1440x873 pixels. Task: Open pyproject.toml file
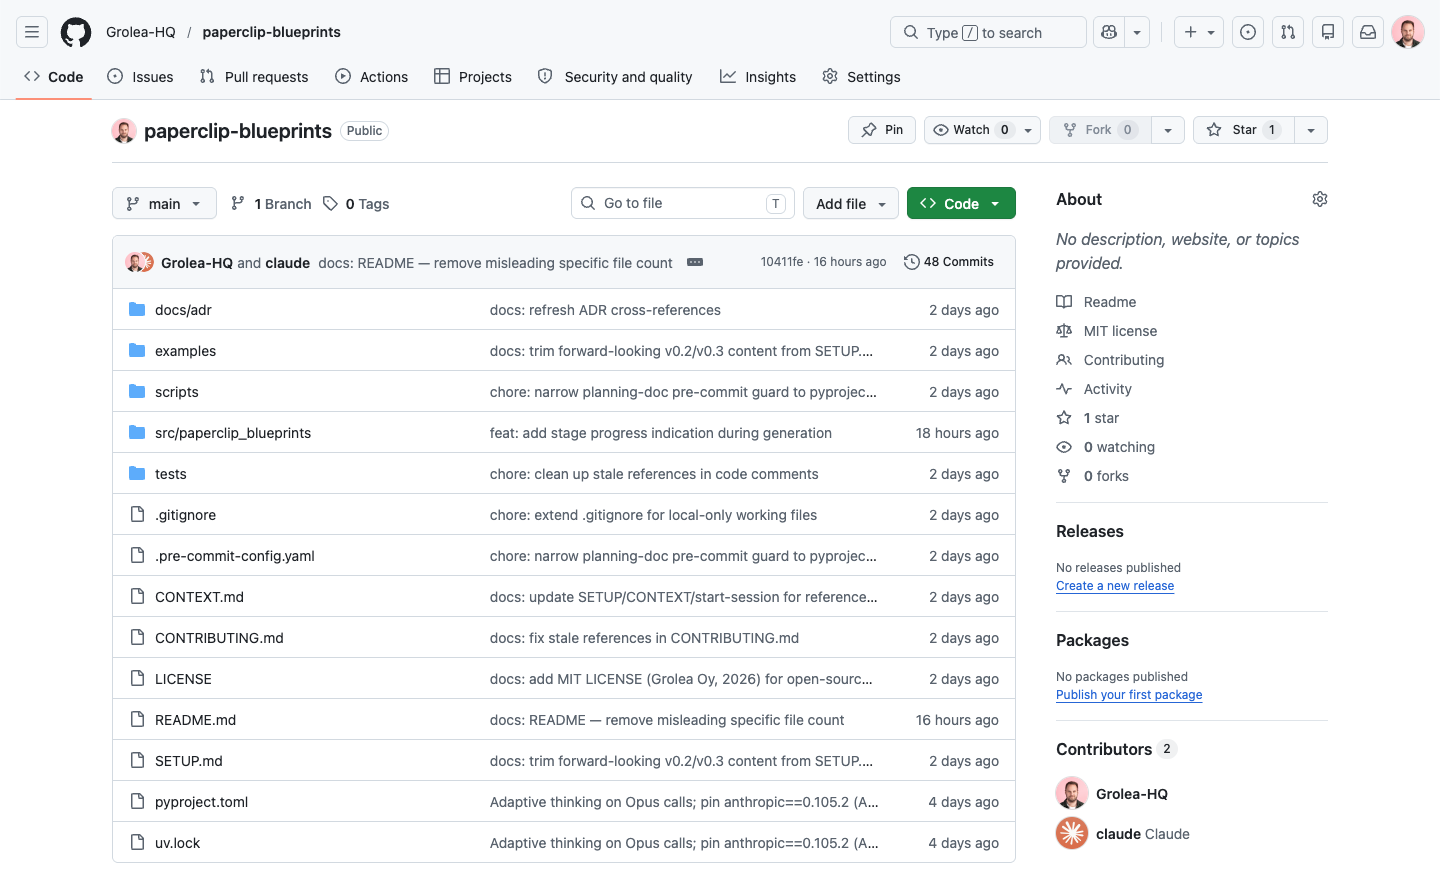pyautogui.click(x=201, y=802)
